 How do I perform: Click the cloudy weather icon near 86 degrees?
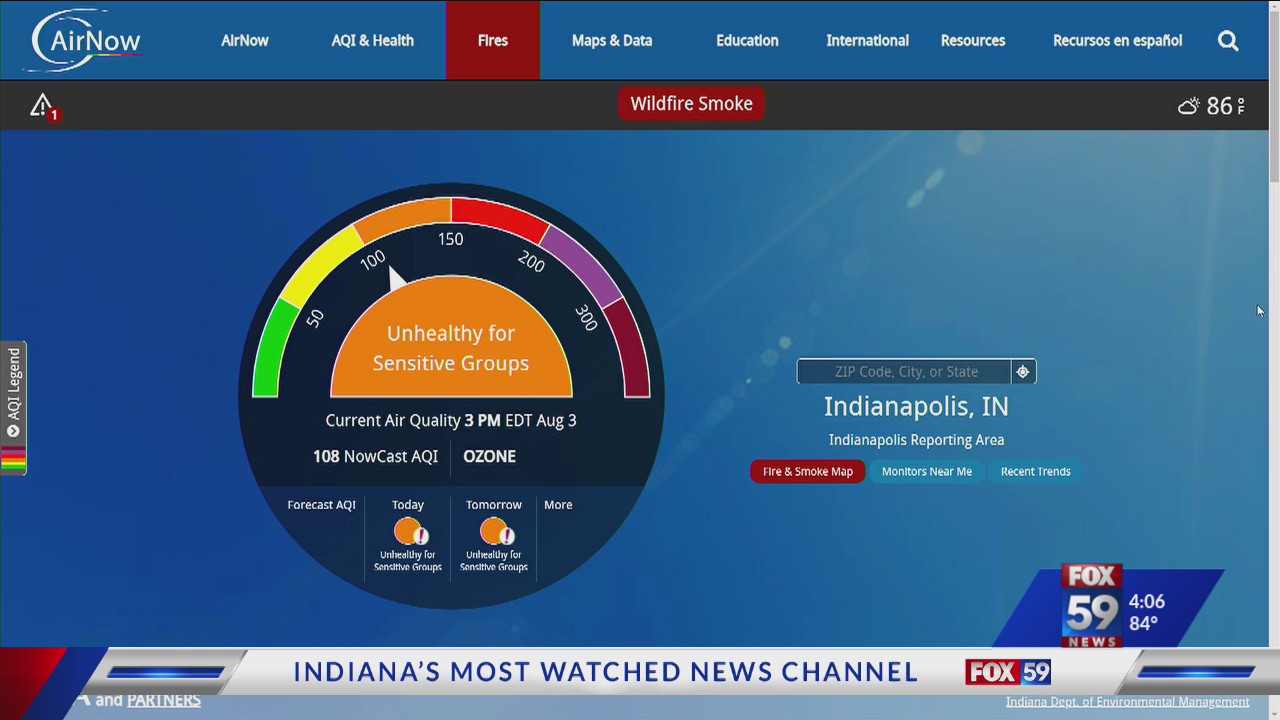pos(1188,104)
